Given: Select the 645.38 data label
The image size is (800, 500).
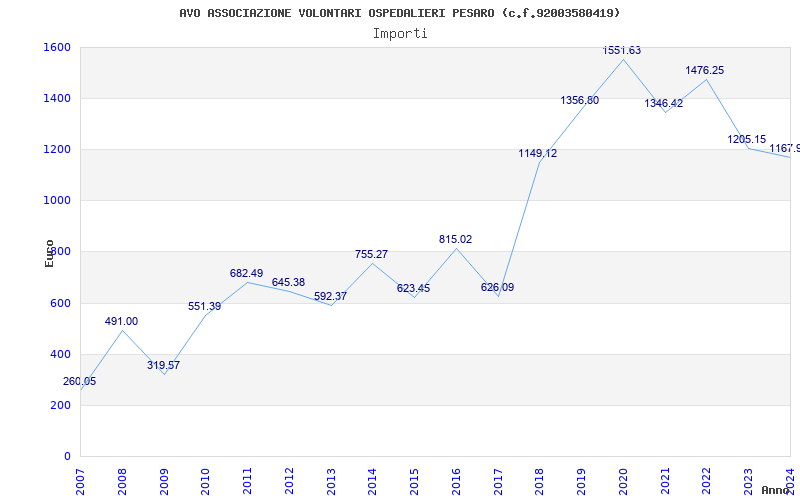Looking at the screenshot, I should coord(288,283).
